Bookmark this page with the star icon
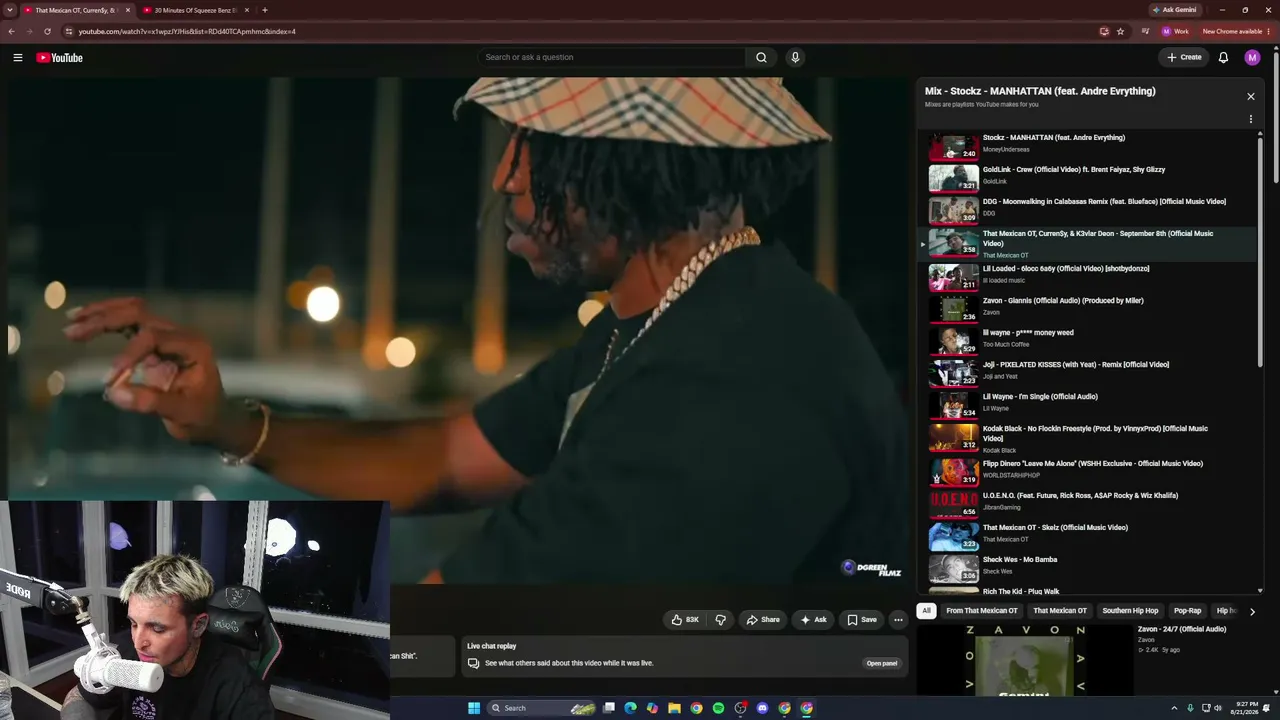 (1120, 31)
